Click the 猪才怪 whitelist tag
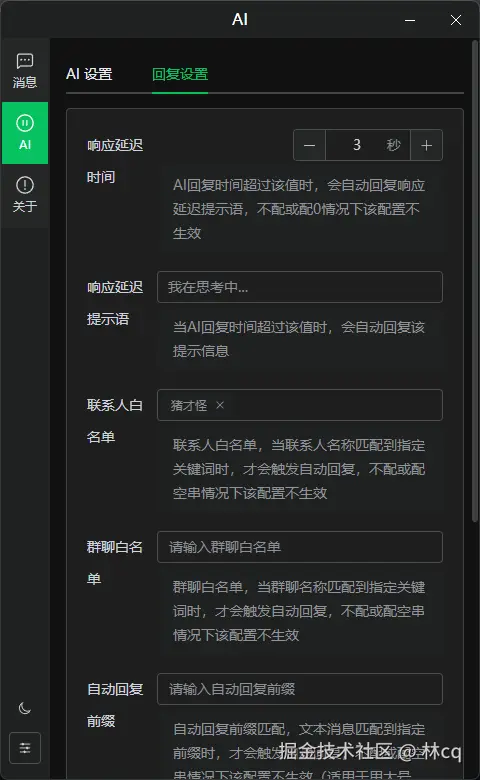 [x=189, y=405]
